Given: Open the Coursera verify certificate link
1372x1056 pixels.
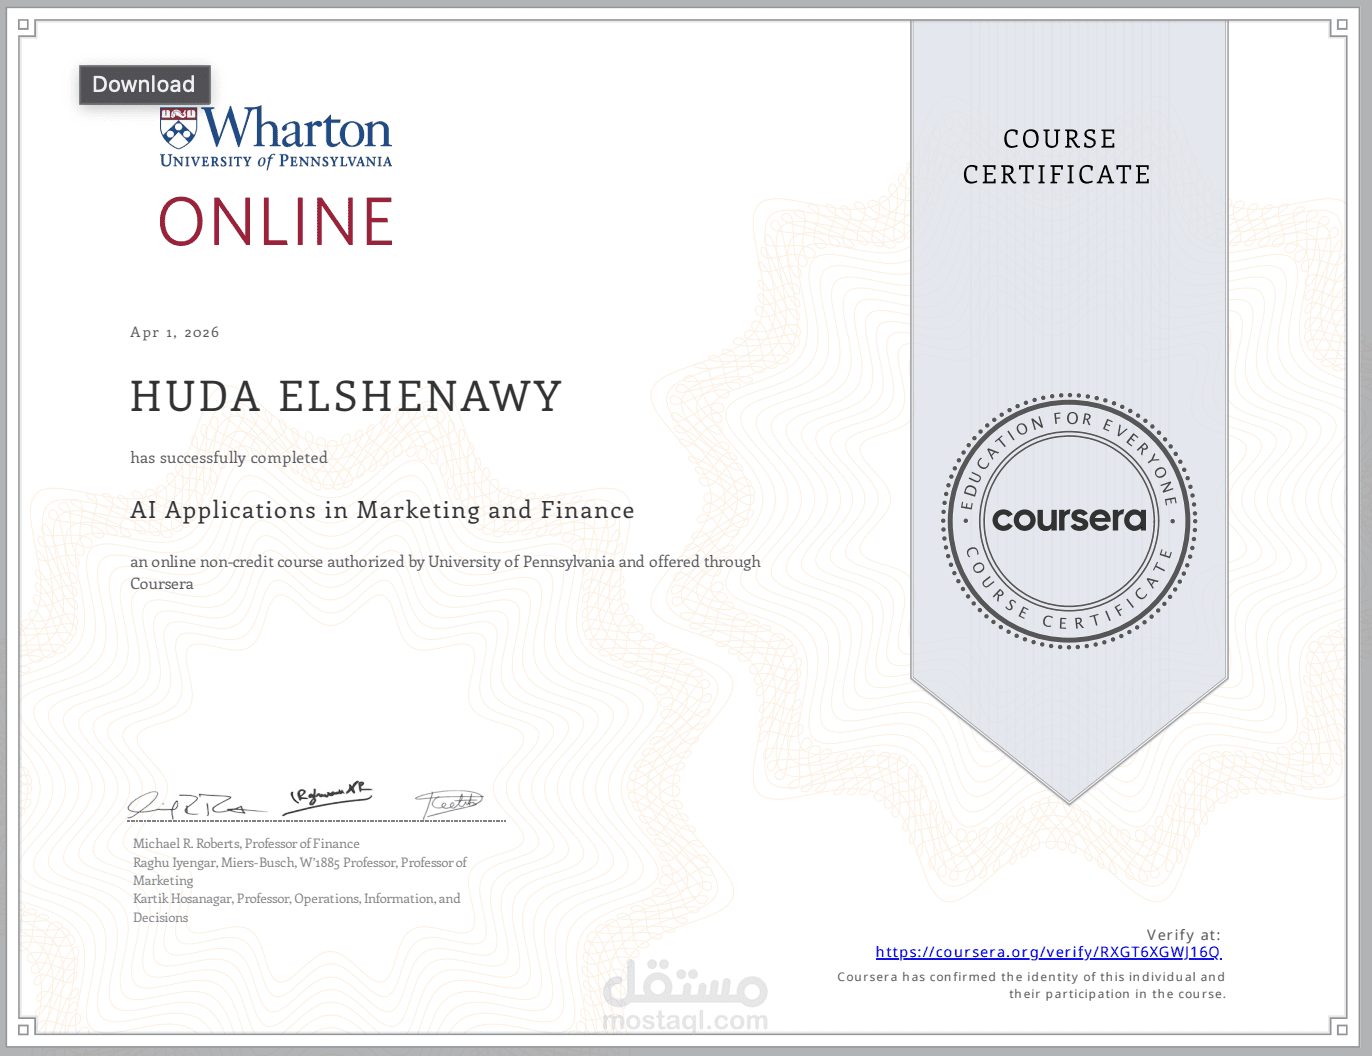Looking at the screenshot, I should tap(1048, 952).
